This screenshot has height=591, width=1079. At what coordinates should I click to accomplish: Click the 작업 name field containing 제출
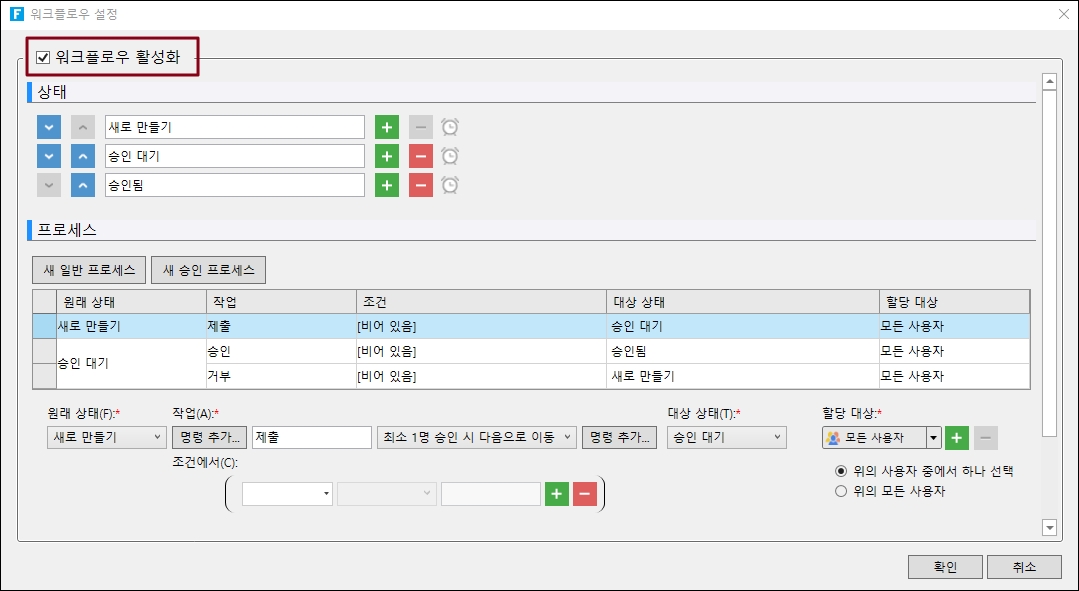point(311,438)
